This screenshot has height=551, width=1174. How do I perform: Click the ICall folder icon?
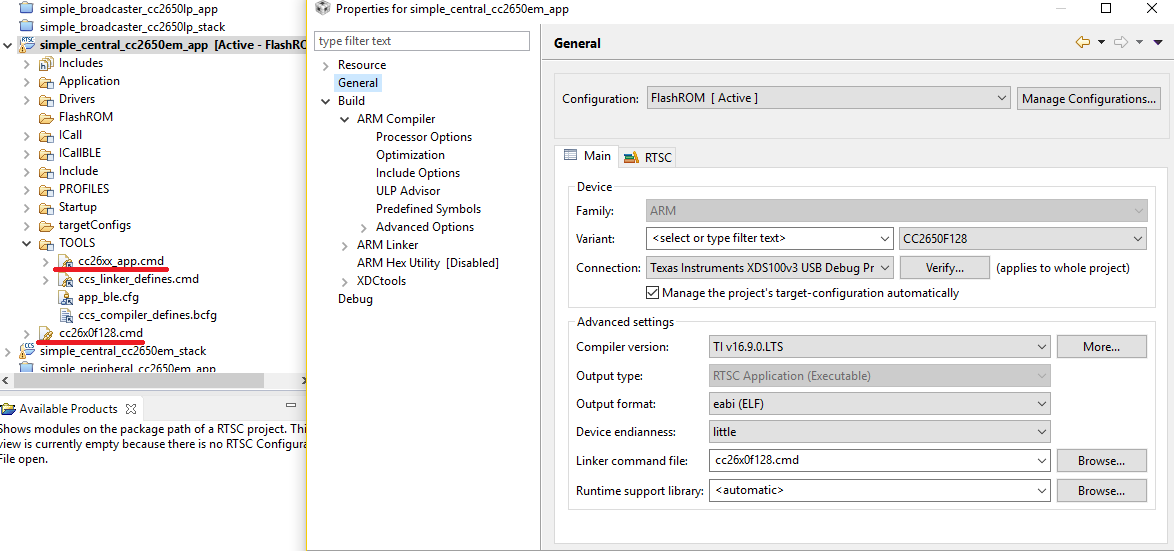coord(46,136)
